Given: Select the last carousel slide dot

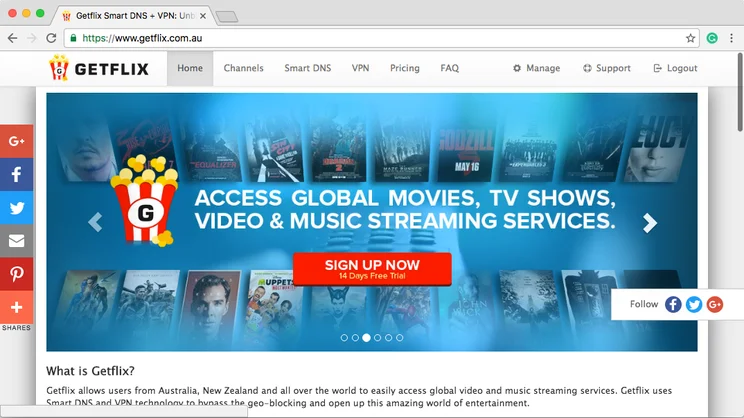Looking at the screenshot, I should (x=400, y=338).
